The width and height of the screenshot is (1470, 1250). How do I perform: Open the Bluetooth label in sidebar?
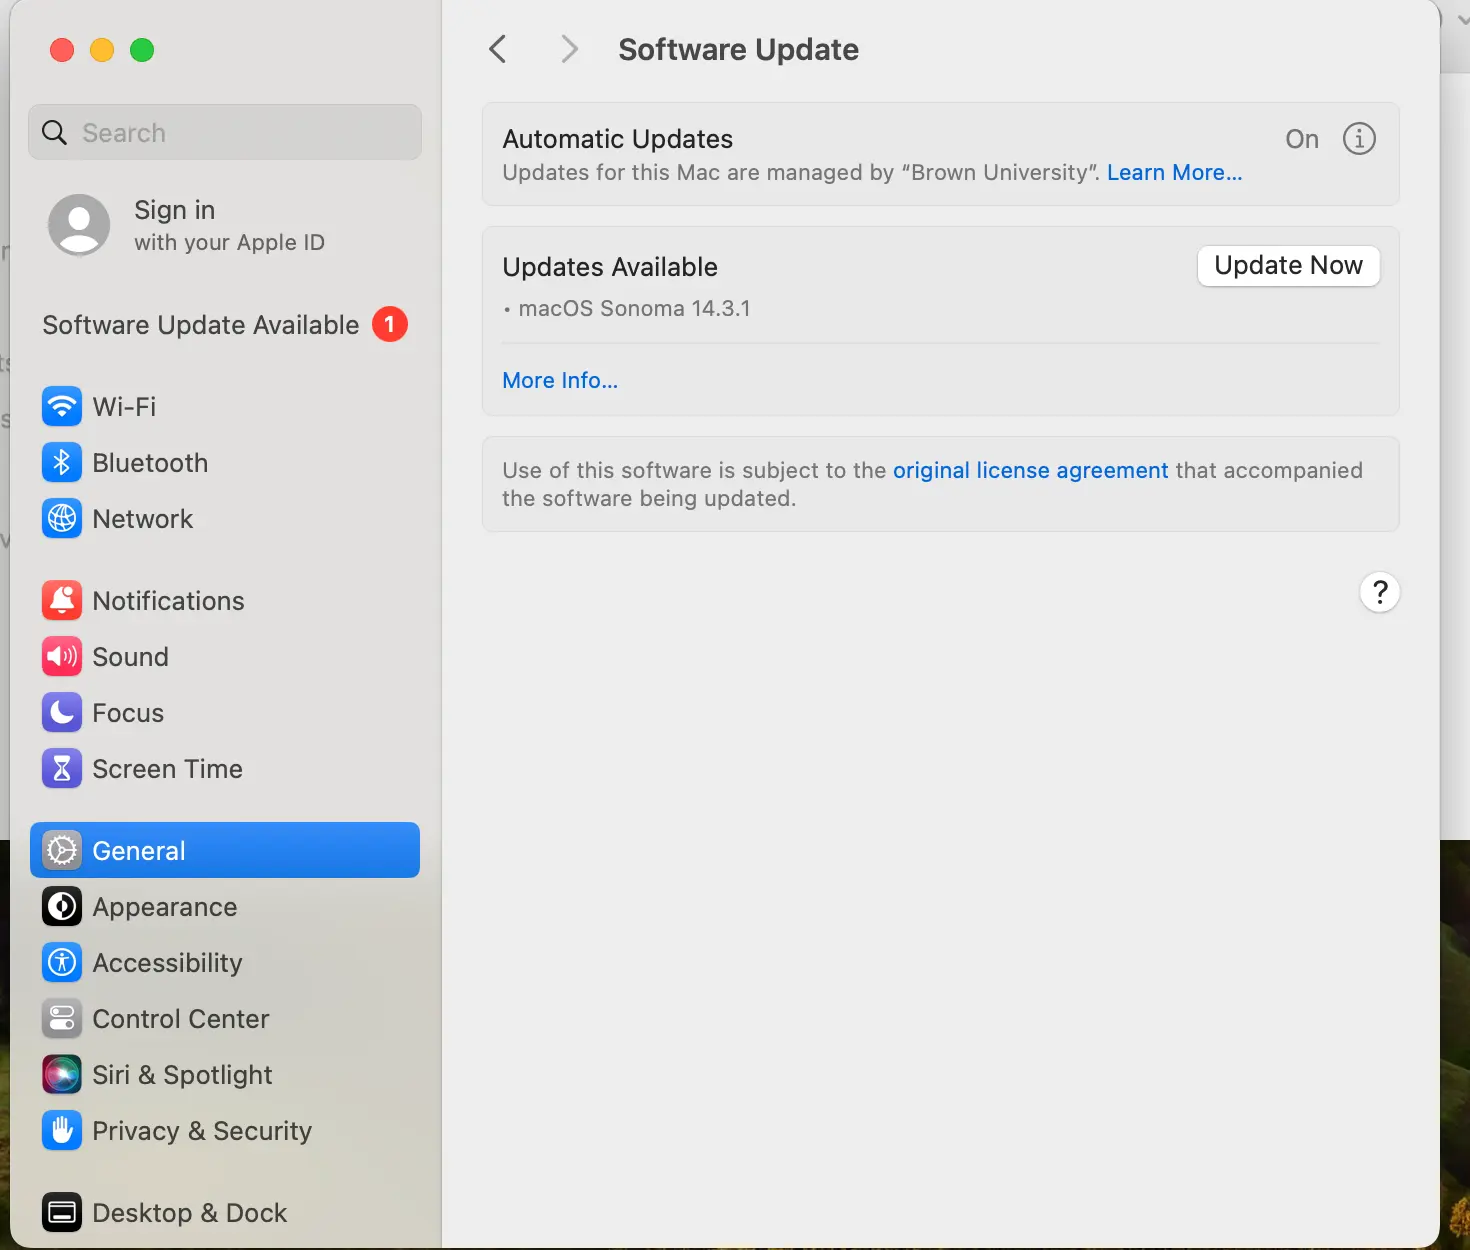click(x=150, y=462)
